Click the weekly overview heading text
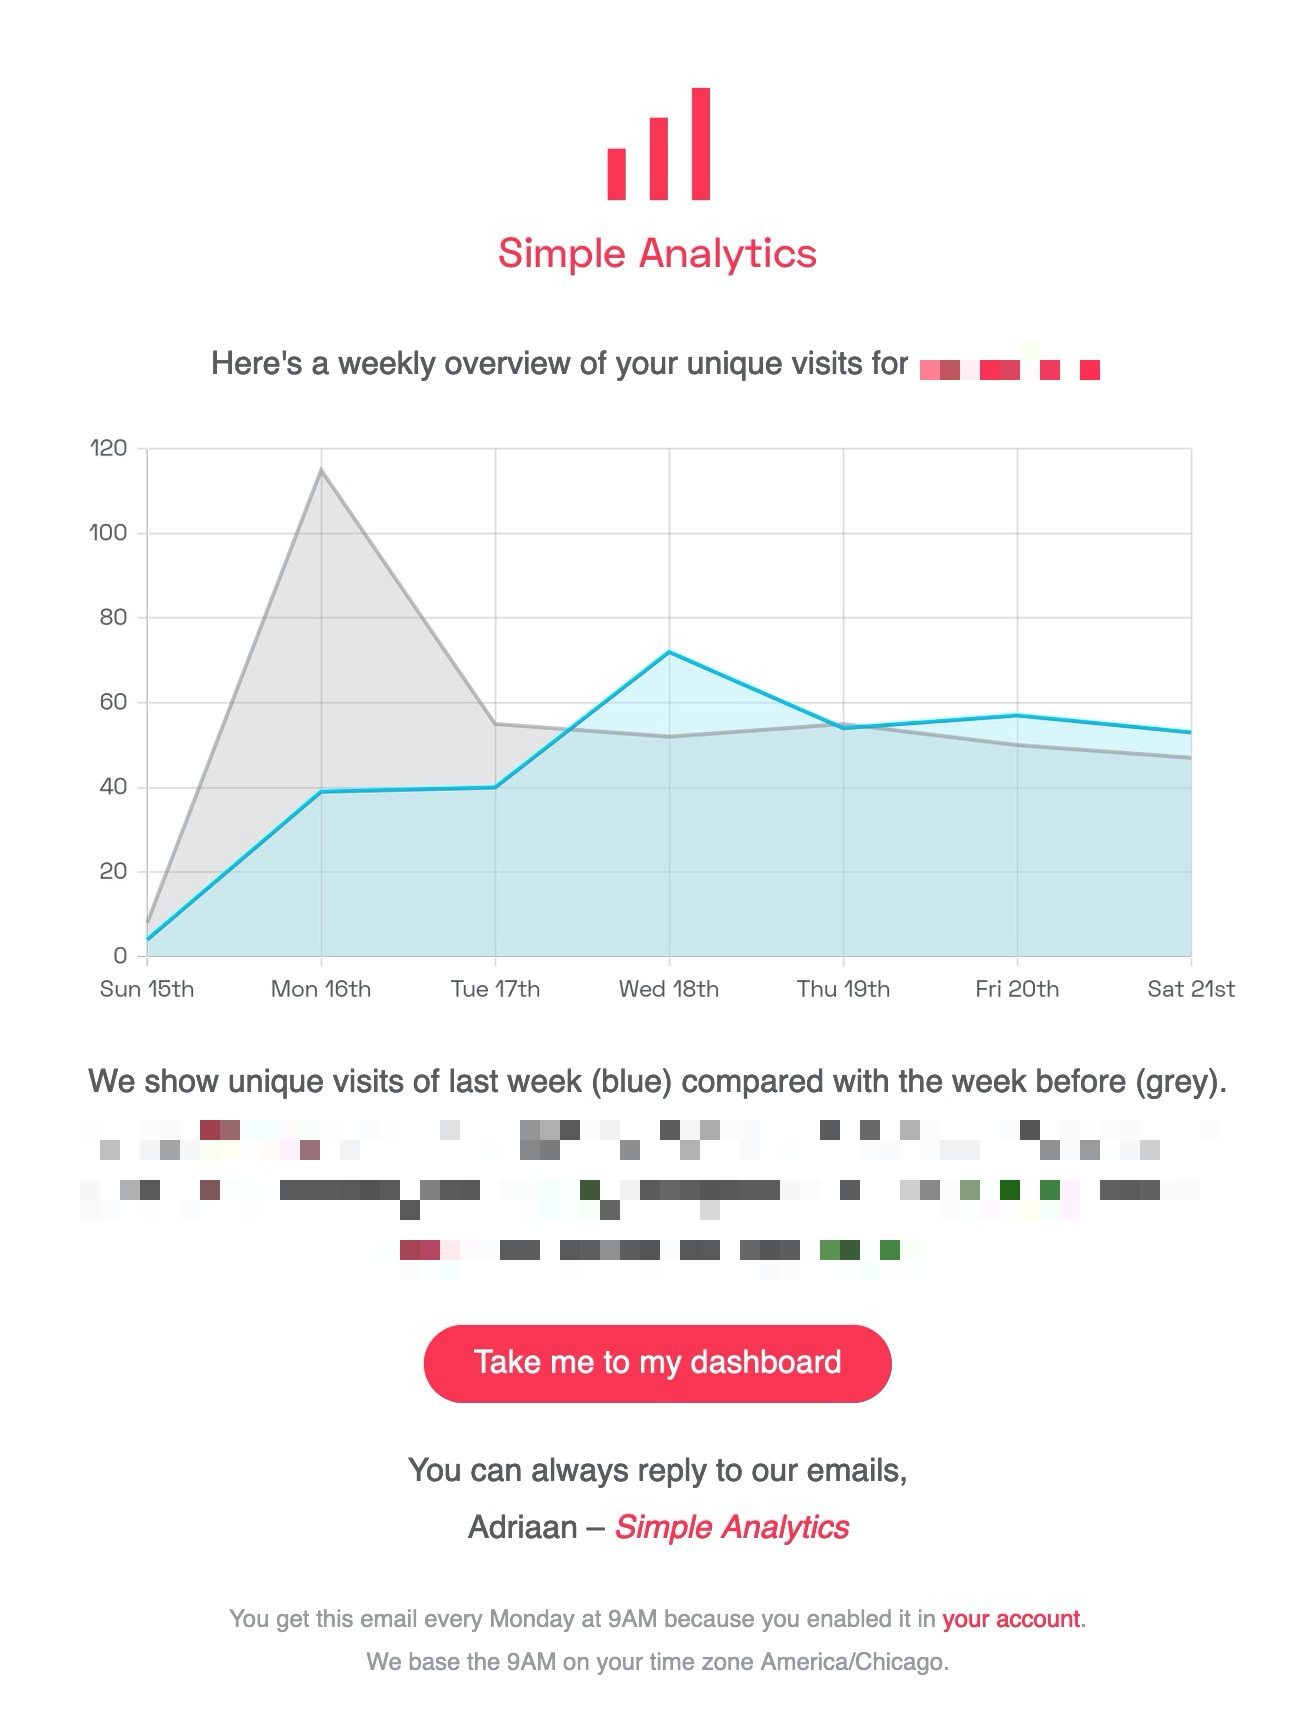1294x1736 pixels. [560, 364]
